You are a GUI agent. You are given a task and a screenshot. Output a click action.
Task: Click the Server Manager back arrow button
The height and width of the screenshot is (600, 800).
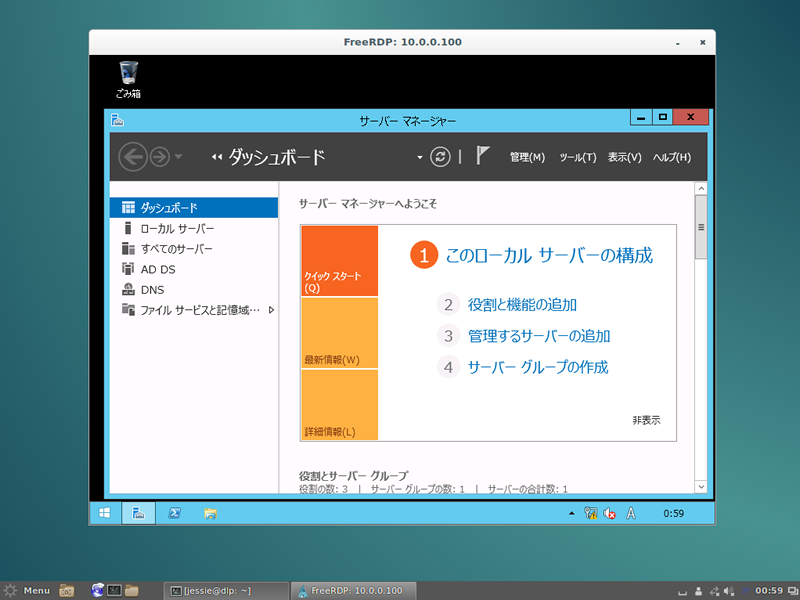point(133,157)
